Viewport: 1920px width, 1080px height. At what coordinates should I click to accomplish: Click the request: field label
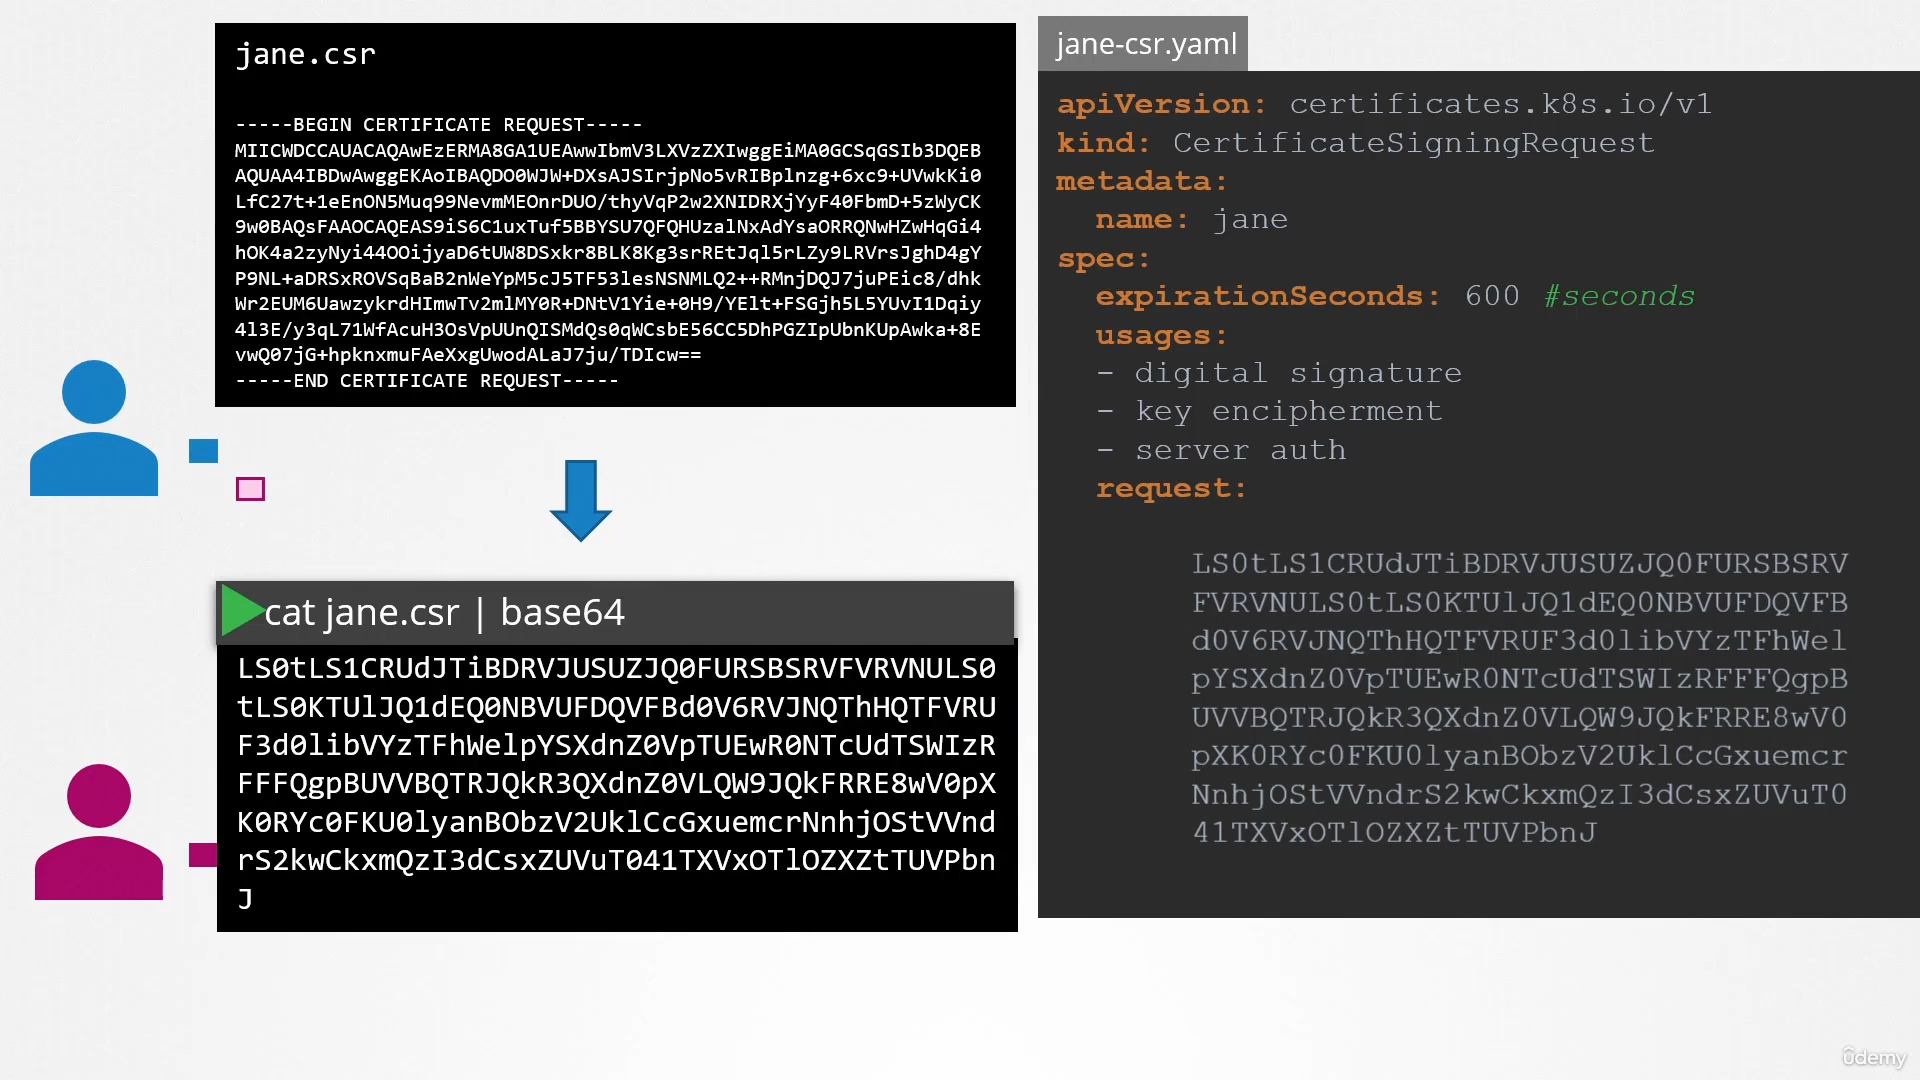[x=1171, y=488]
